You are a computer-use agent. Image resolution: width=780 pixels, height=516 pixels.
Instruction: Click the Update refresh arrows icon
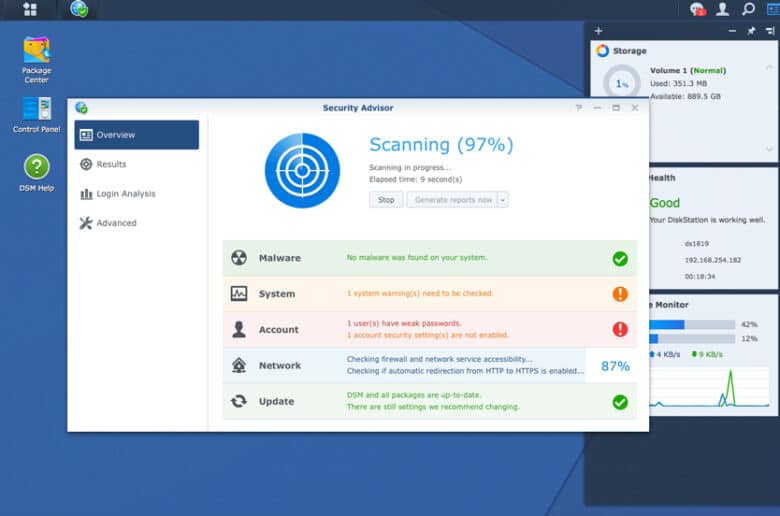coord(239,401)
